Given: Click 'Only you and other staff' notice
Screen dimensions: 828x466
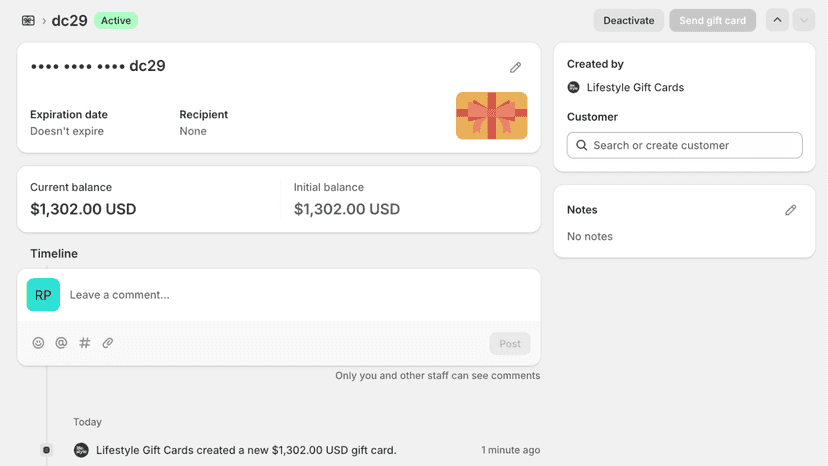Looking at the screenshot, I should pos(437,376).
